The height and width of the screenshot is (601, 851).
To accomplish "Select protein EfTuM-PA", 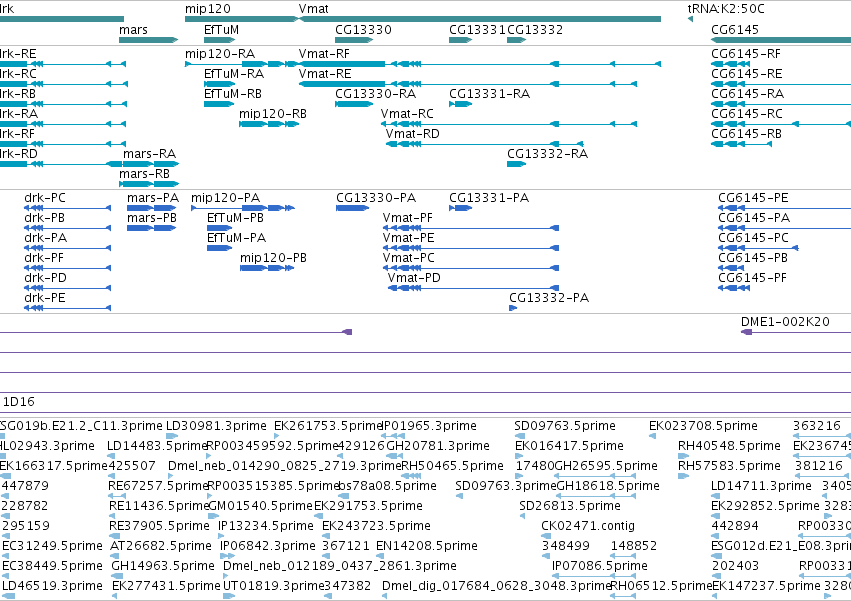I will (219, 249).
